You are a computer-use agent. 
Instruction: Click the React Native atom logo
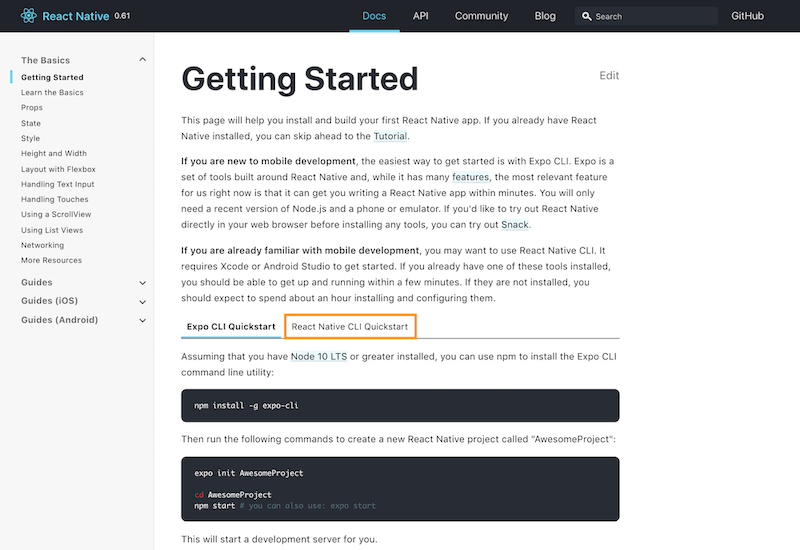tap(27, 16)
